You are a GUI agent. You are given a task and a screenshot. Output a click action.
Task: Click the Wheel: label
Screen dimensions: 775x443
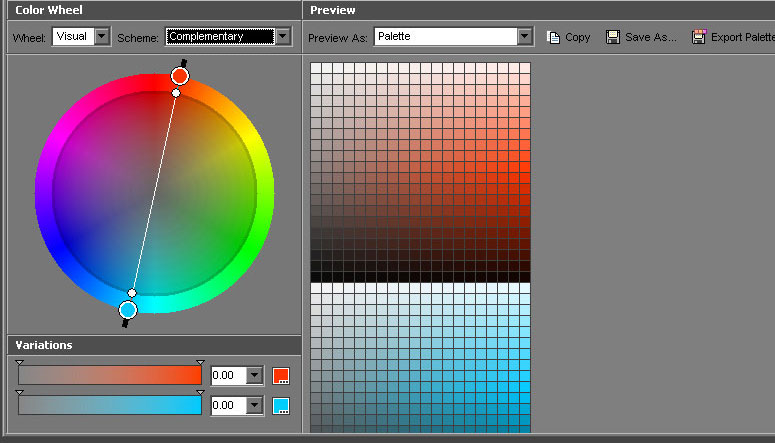[29, 38]
